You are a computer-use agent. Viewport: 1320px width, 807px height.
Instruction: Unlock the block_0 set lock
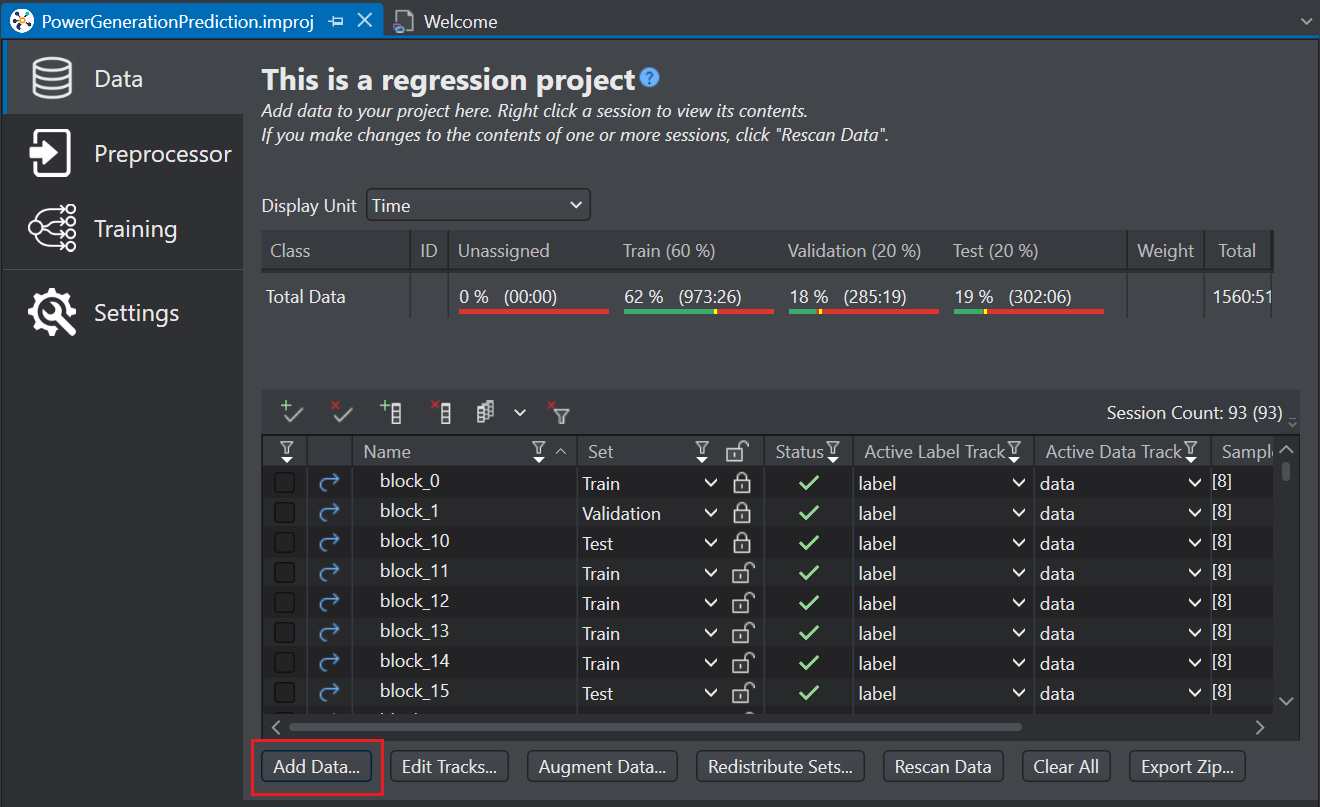(x=742, y=483)
